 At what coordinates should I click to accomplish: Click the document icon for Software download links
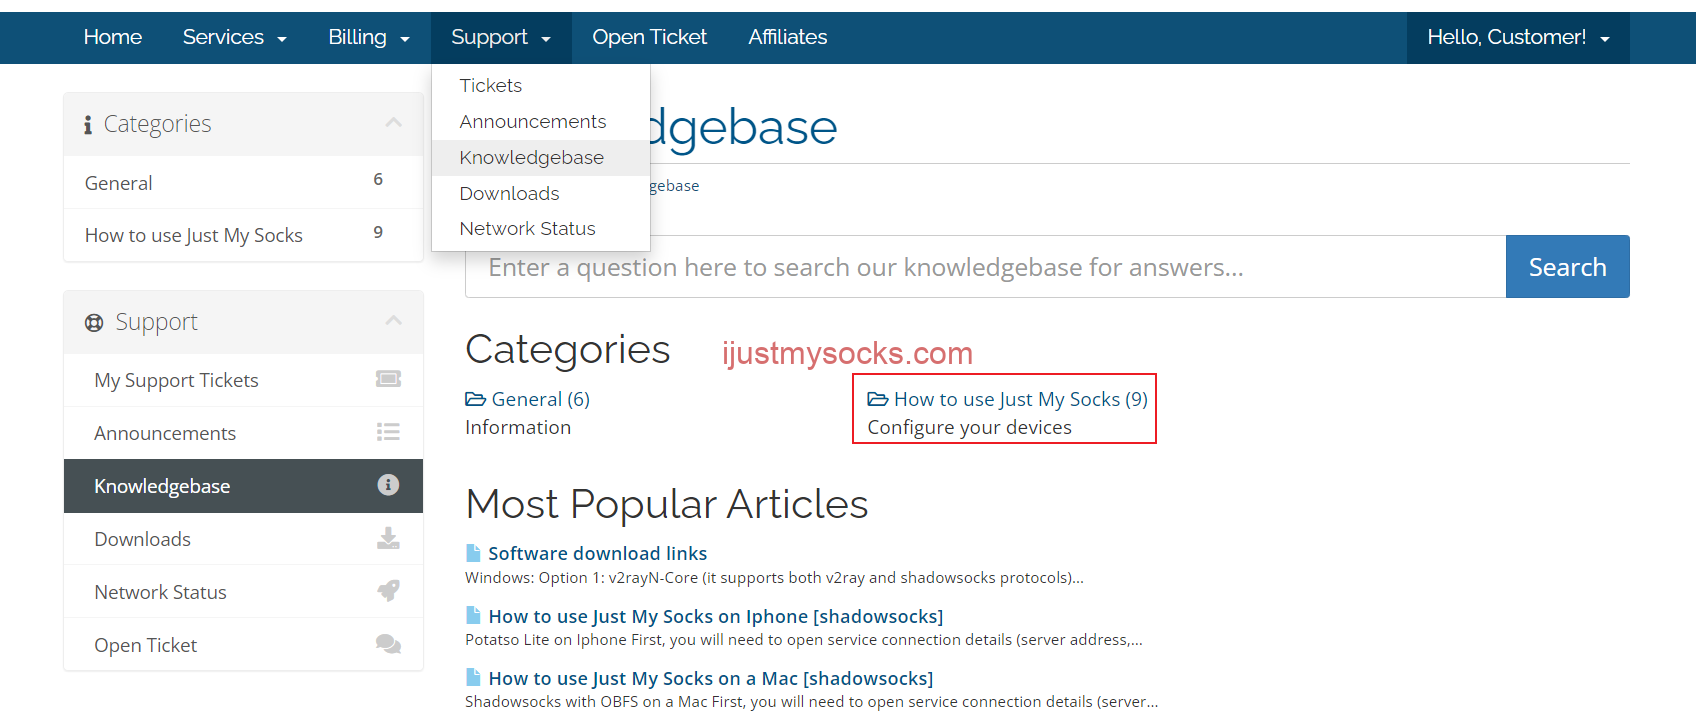(473, 553)
